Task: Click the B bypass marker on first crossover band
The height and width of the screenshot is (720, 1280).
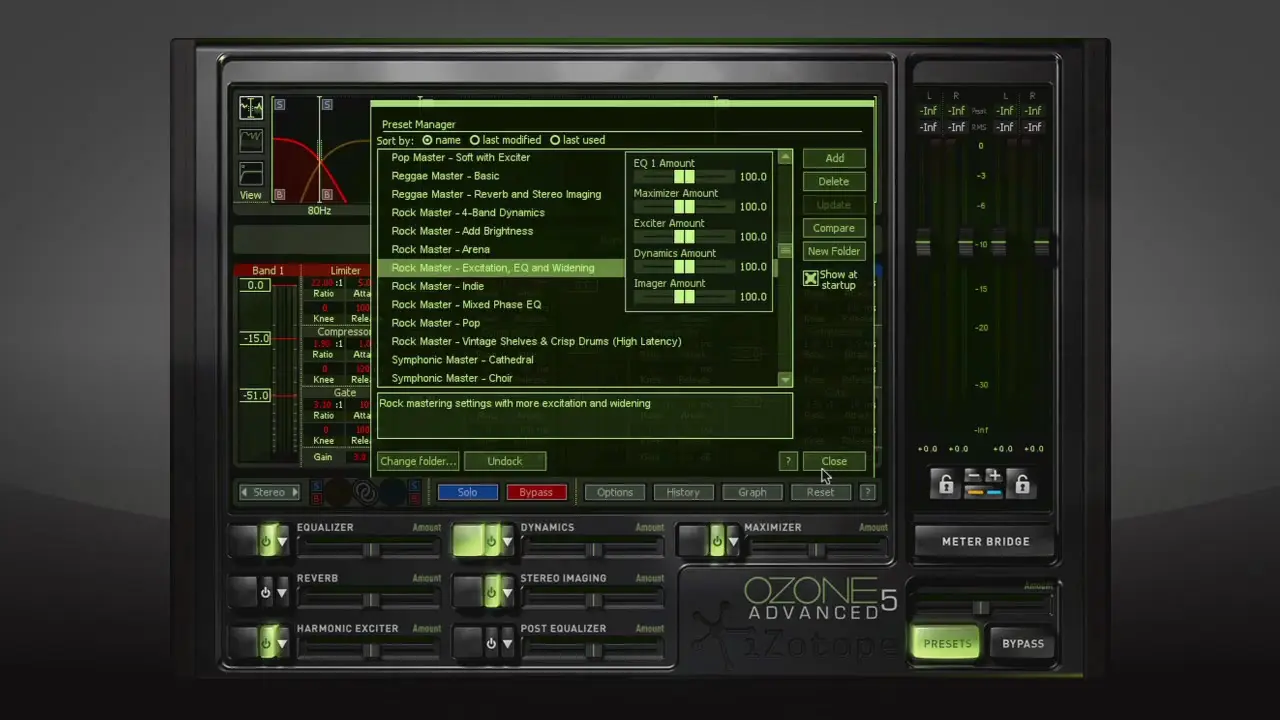Action: [280, 194]
